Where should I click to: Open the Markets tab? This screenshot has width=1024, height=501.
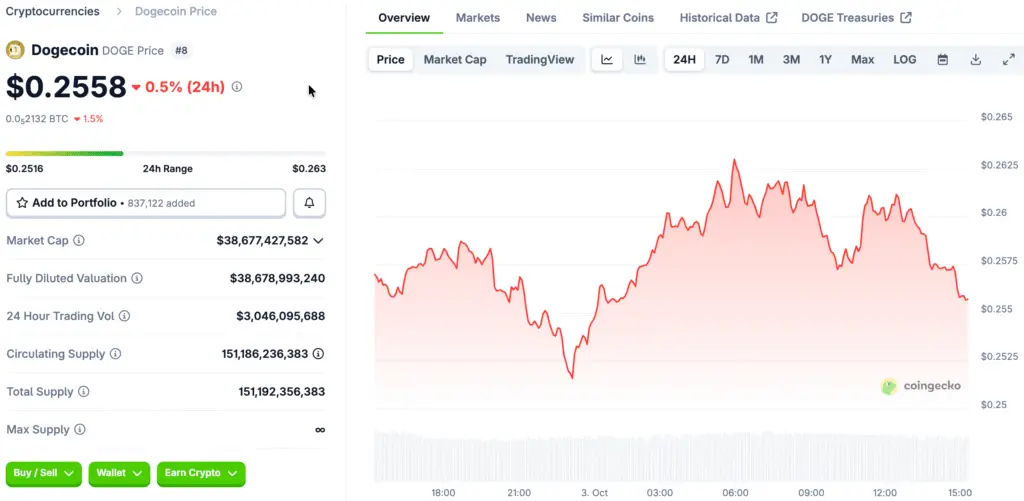pyautogui.click(x=478, y=18)
